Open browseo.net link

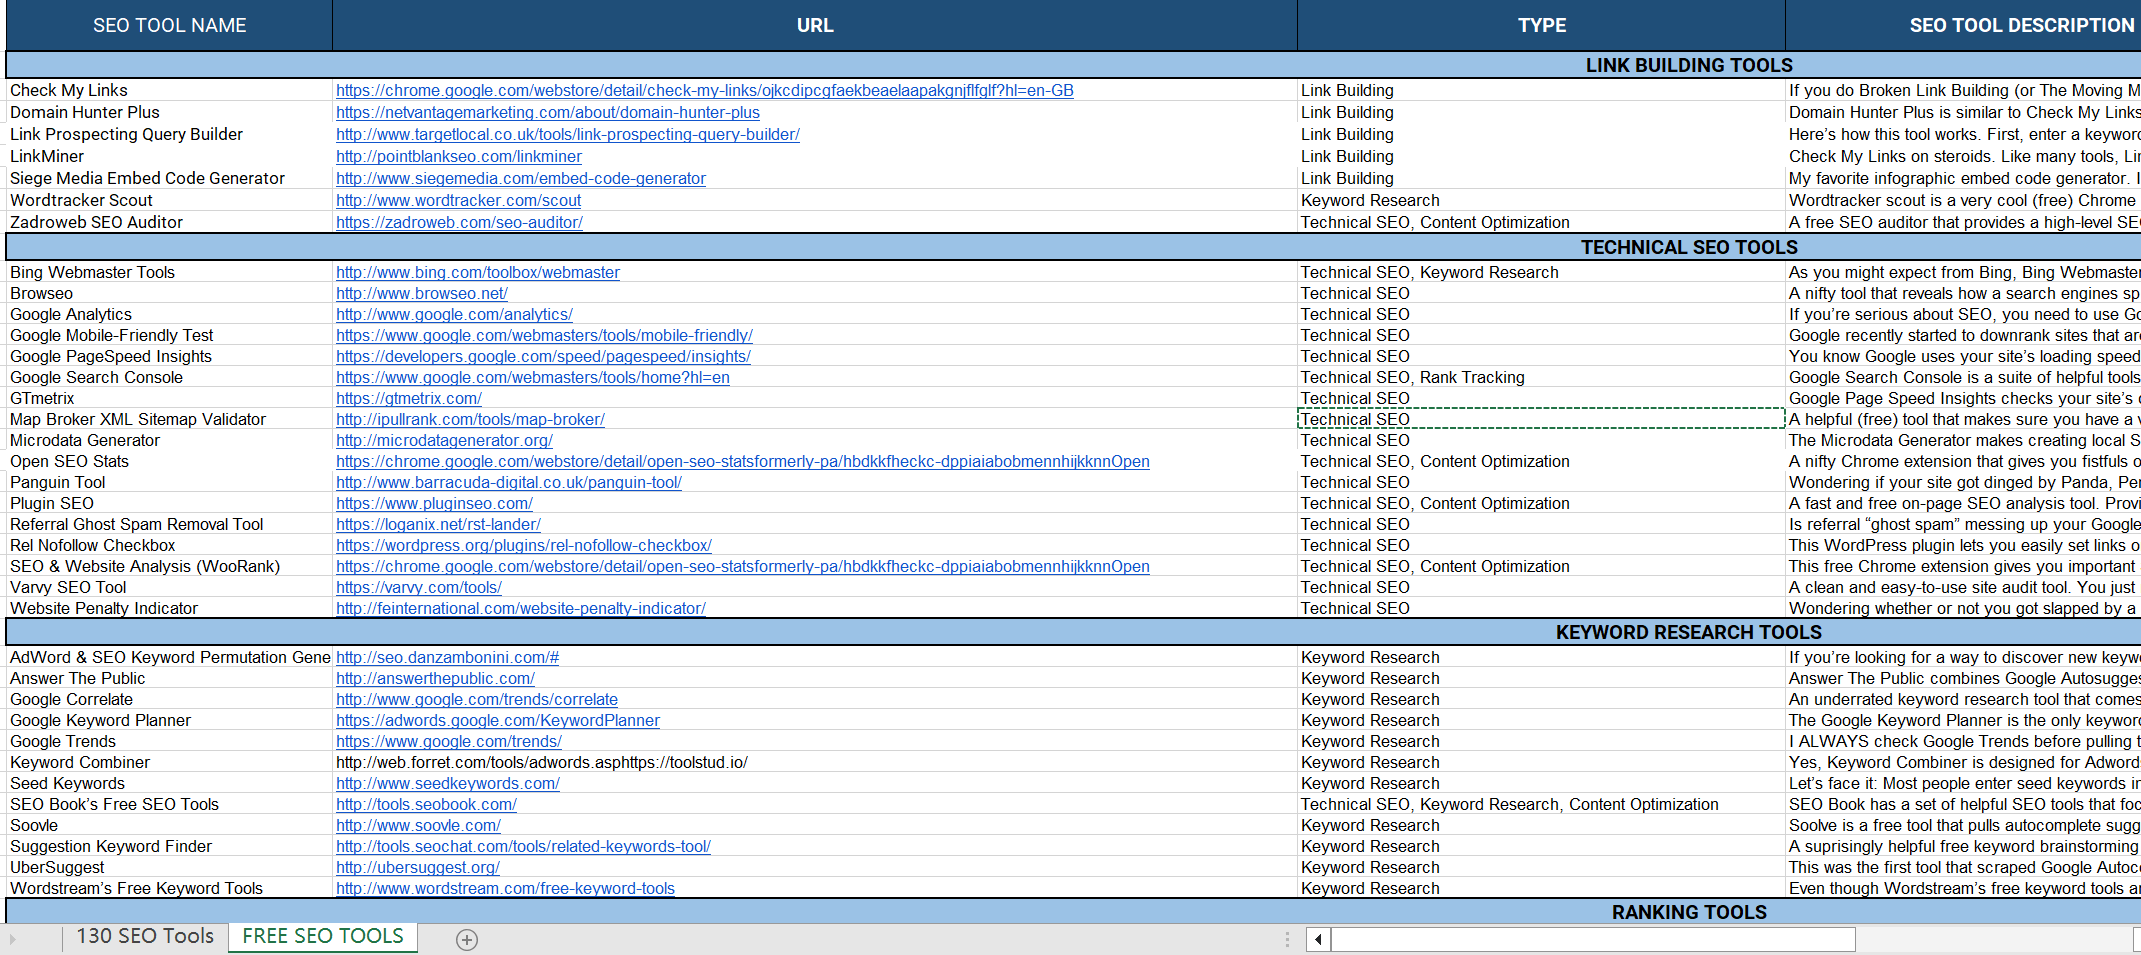pyautogui.click(x=422, y=293)
